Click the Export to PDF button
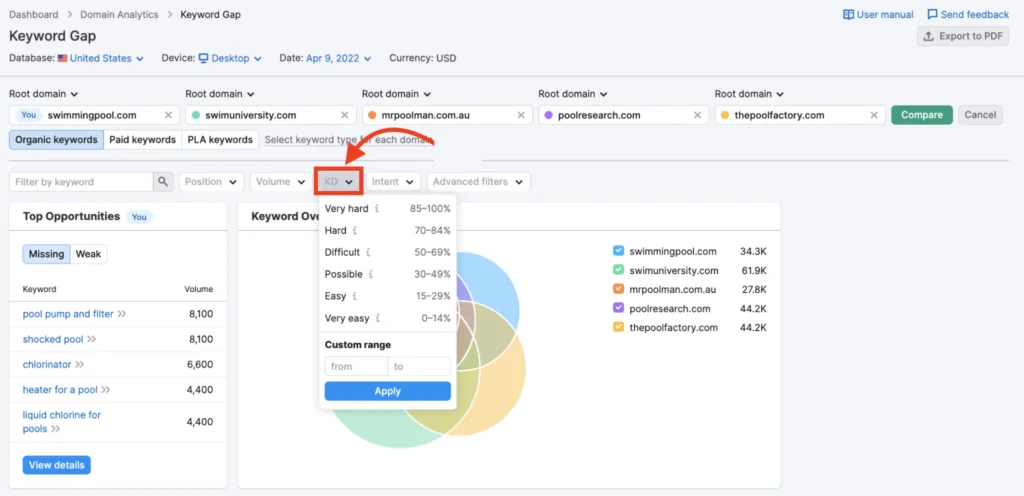This screenshot has width=1024, height=496. [963, 37]
